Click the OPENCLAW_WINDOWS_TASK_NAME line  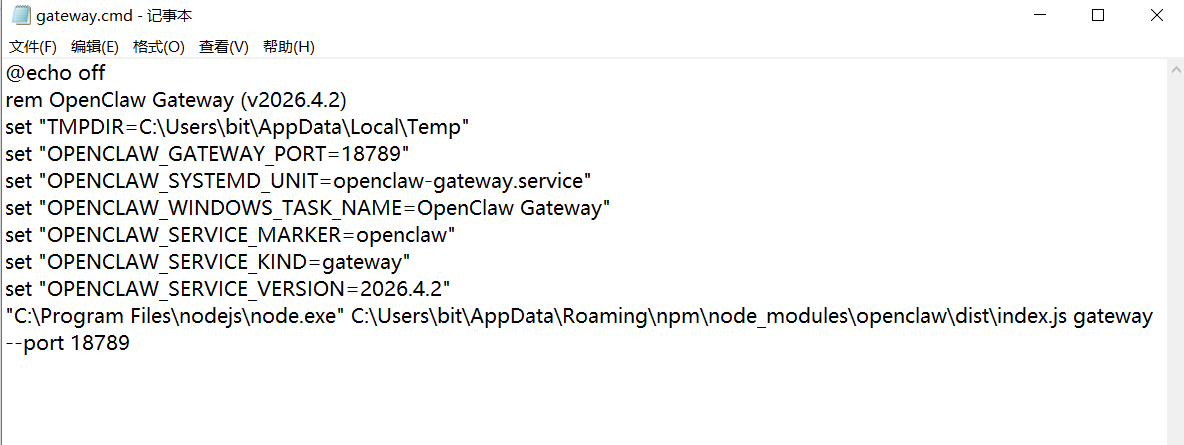(307, 208)
